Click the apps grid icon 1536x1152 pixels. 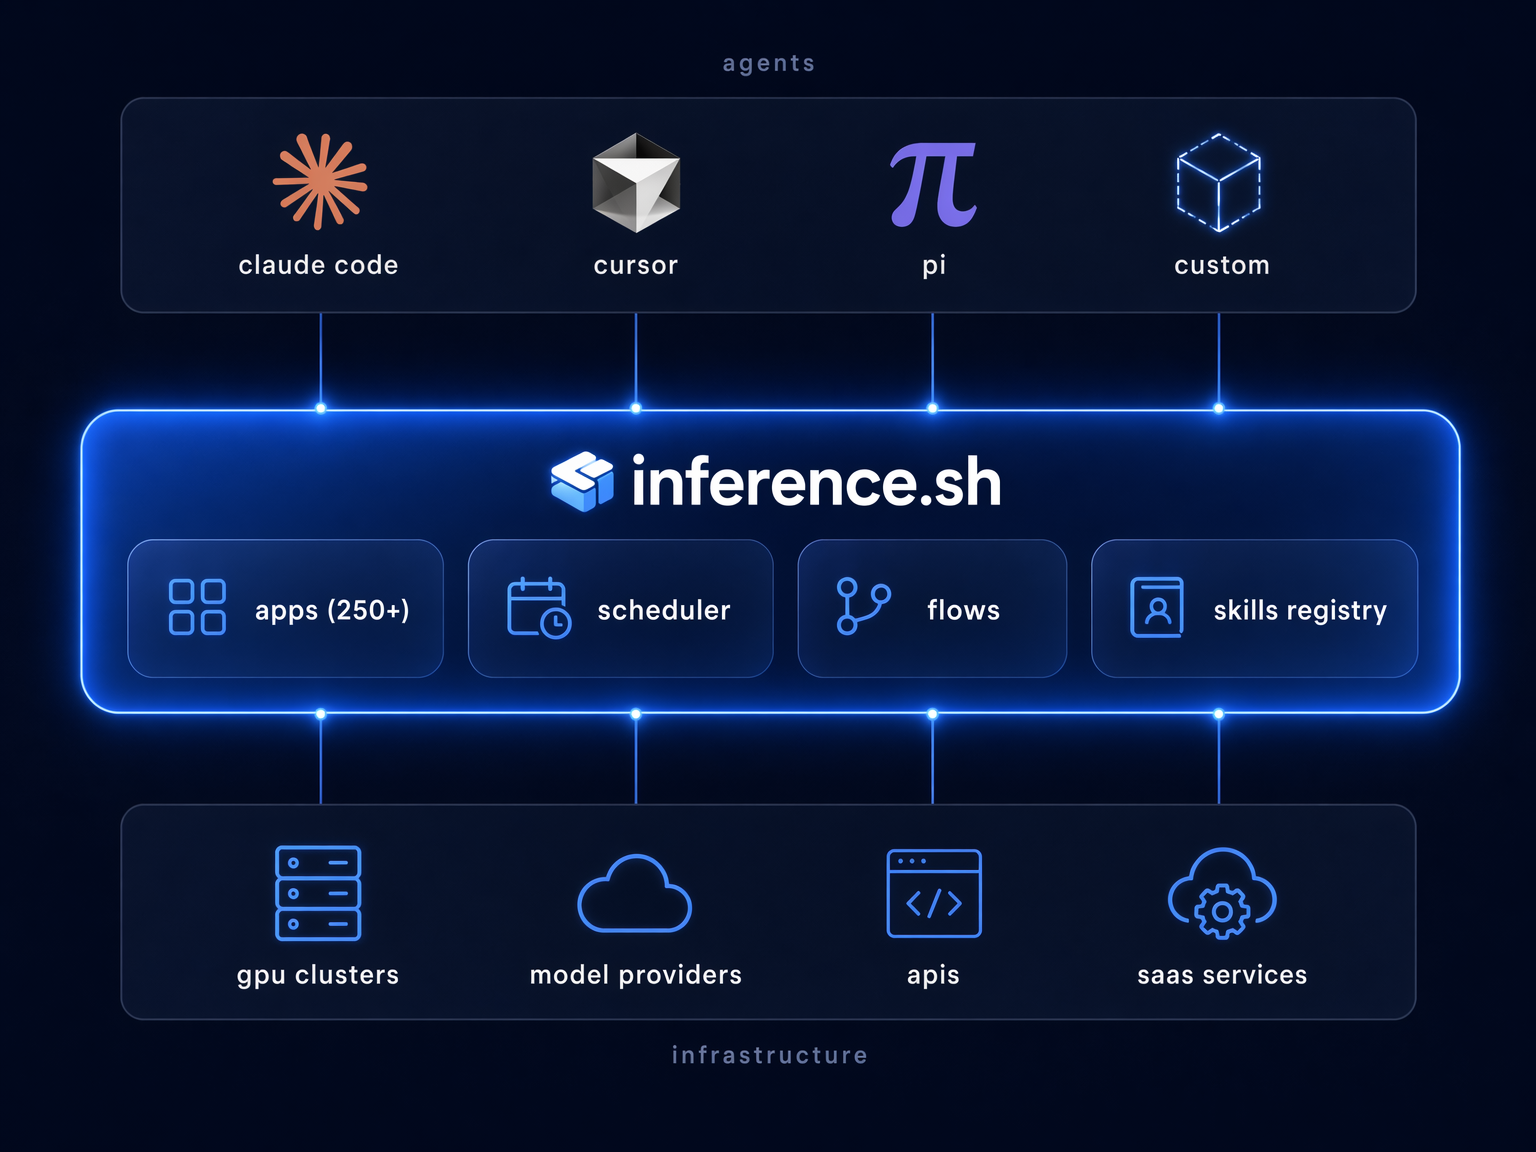click(197, 607)
